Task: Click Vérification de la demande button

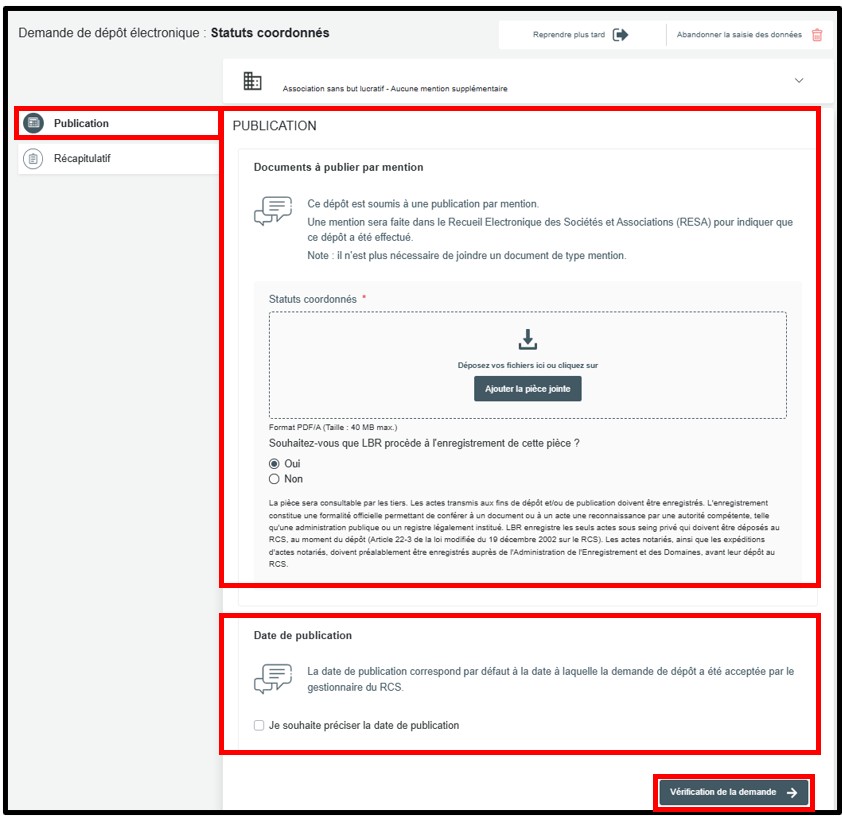Action: tap(733, 792)
